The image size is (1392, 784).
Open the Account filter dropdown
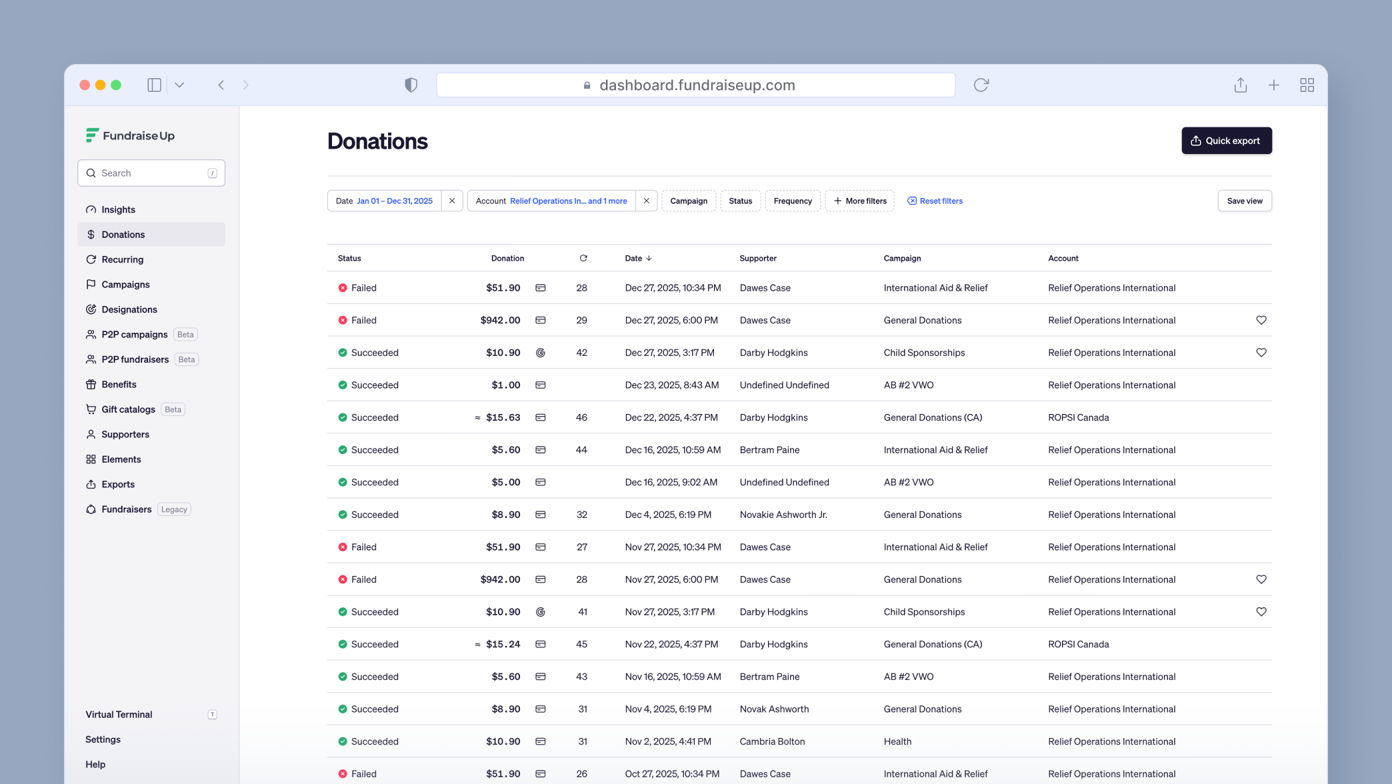tap(552, 201)
